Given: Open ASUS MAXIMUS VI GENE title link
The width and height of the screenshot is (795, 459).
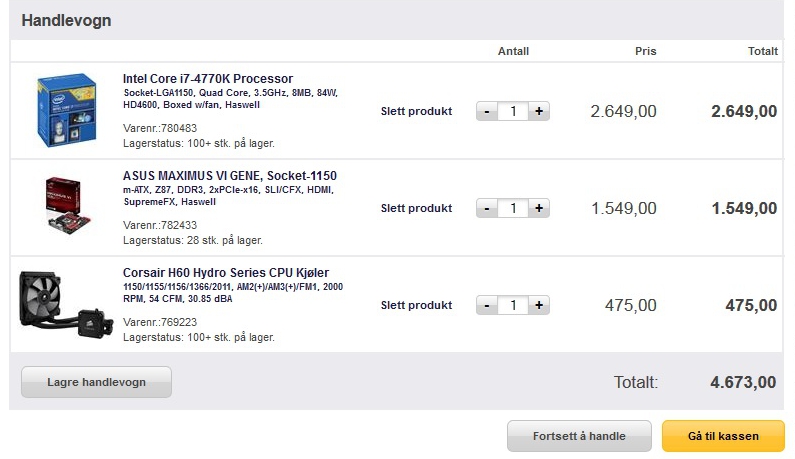Looking at the screenshot, I should click(230, 175).
